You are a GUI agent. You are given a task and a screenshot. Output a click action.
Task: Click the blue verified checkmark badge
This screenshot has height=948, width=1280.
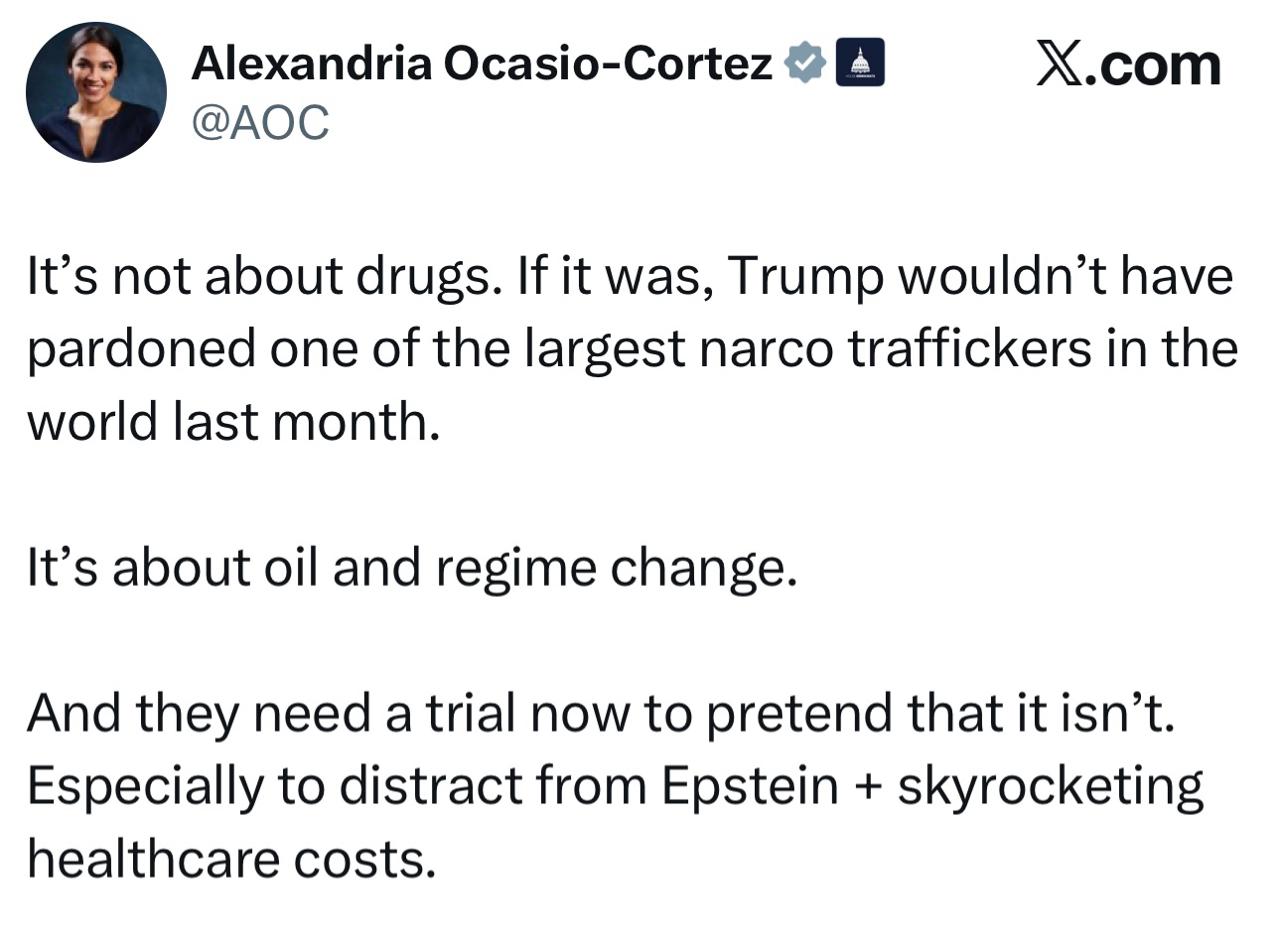805,63
